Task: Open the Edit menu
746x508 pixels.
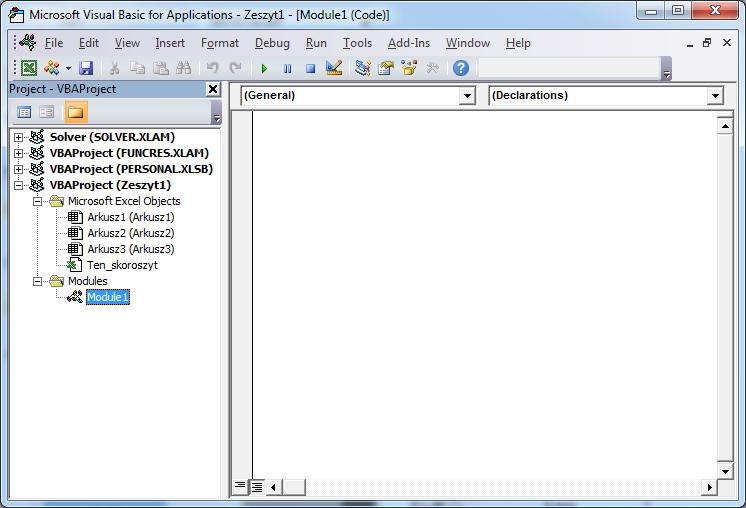Action: [x=88, y=43]
